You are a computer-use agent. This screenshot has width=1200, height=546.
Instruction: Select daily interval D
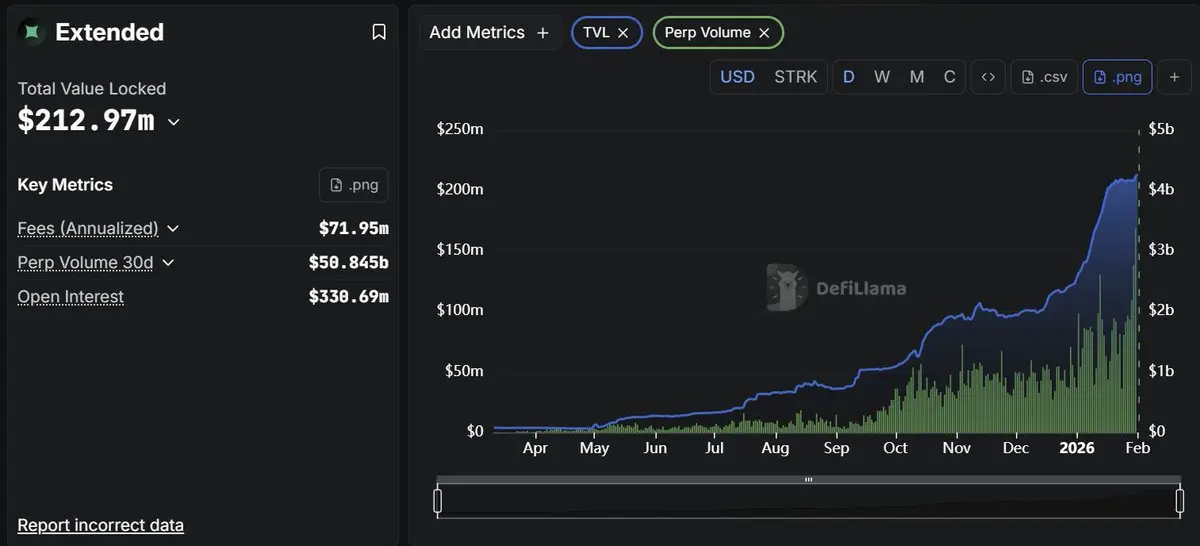[x=849, y=77]
